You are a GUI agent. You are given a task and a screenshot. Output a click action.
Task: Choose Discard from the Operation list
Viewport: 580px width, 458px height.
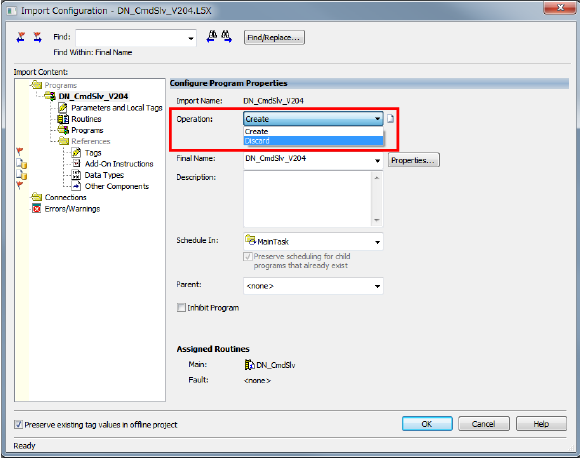pos(313,141)
